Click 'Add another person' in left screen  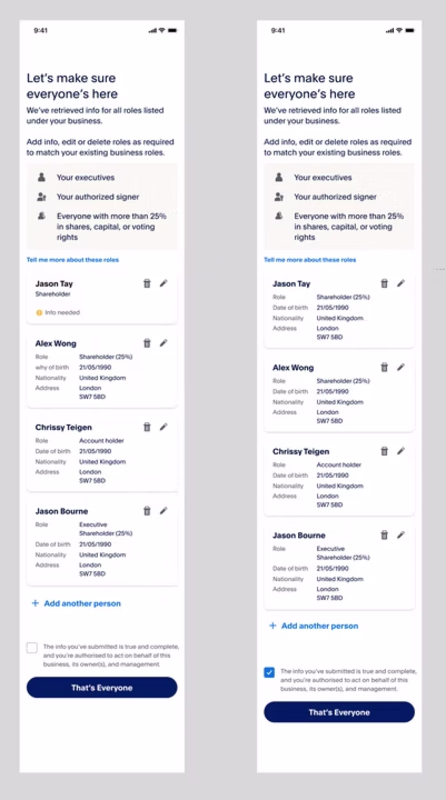tap(76, 603)
